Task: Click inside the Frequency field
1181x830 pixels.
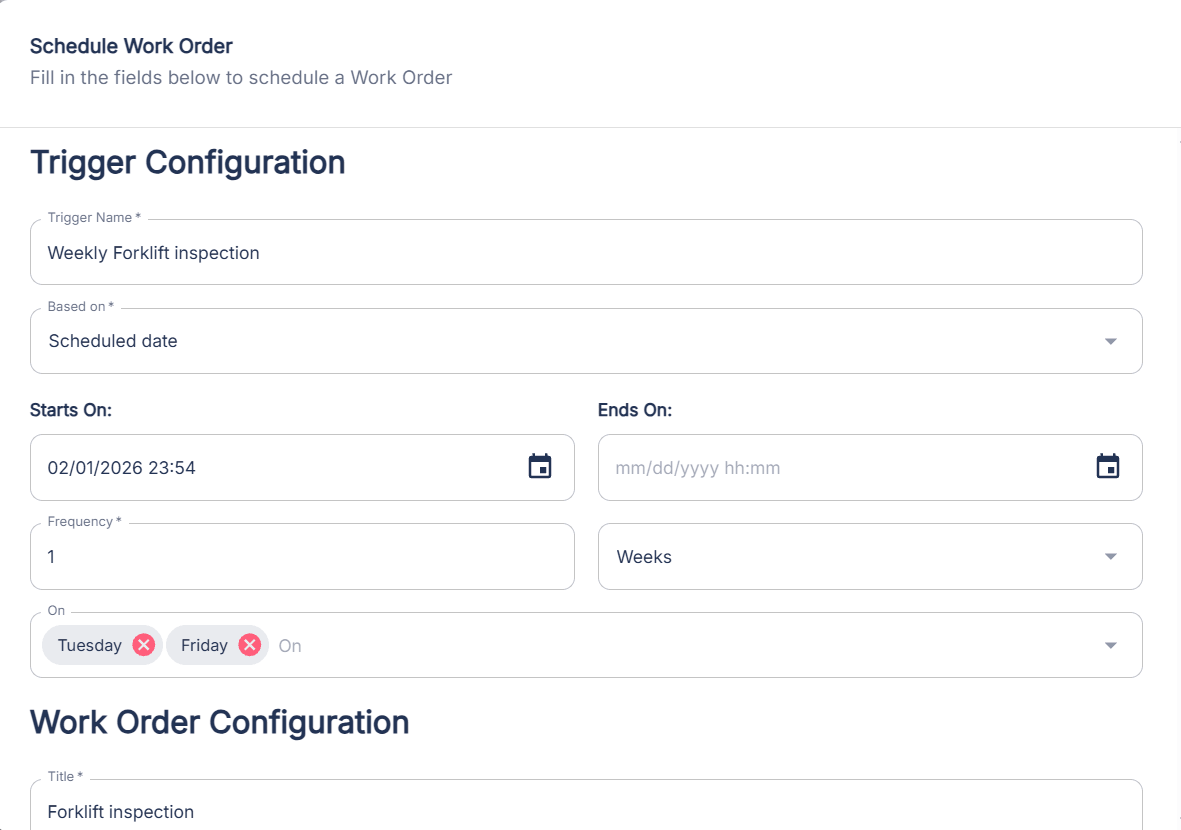Action: point(300,556)
